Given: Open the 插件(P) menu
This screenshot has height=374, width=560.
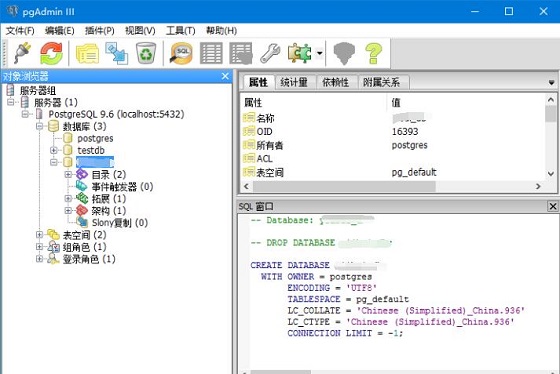Looking at the screenshot, I should pos(100,31).
